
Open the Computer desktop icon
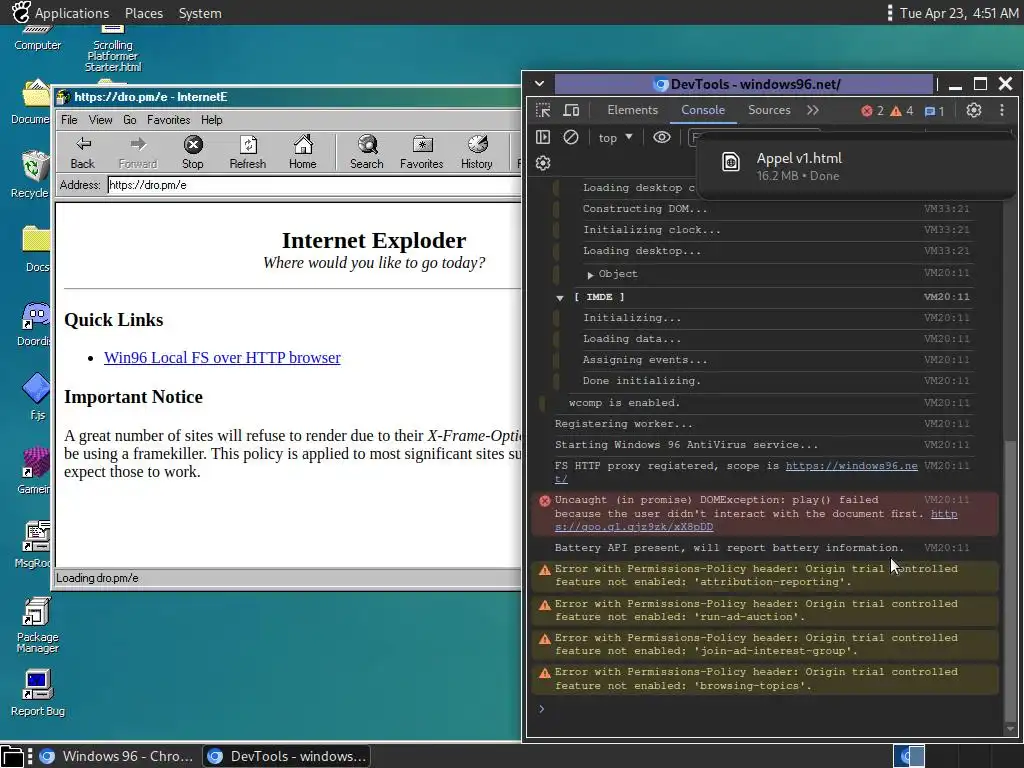37,38
